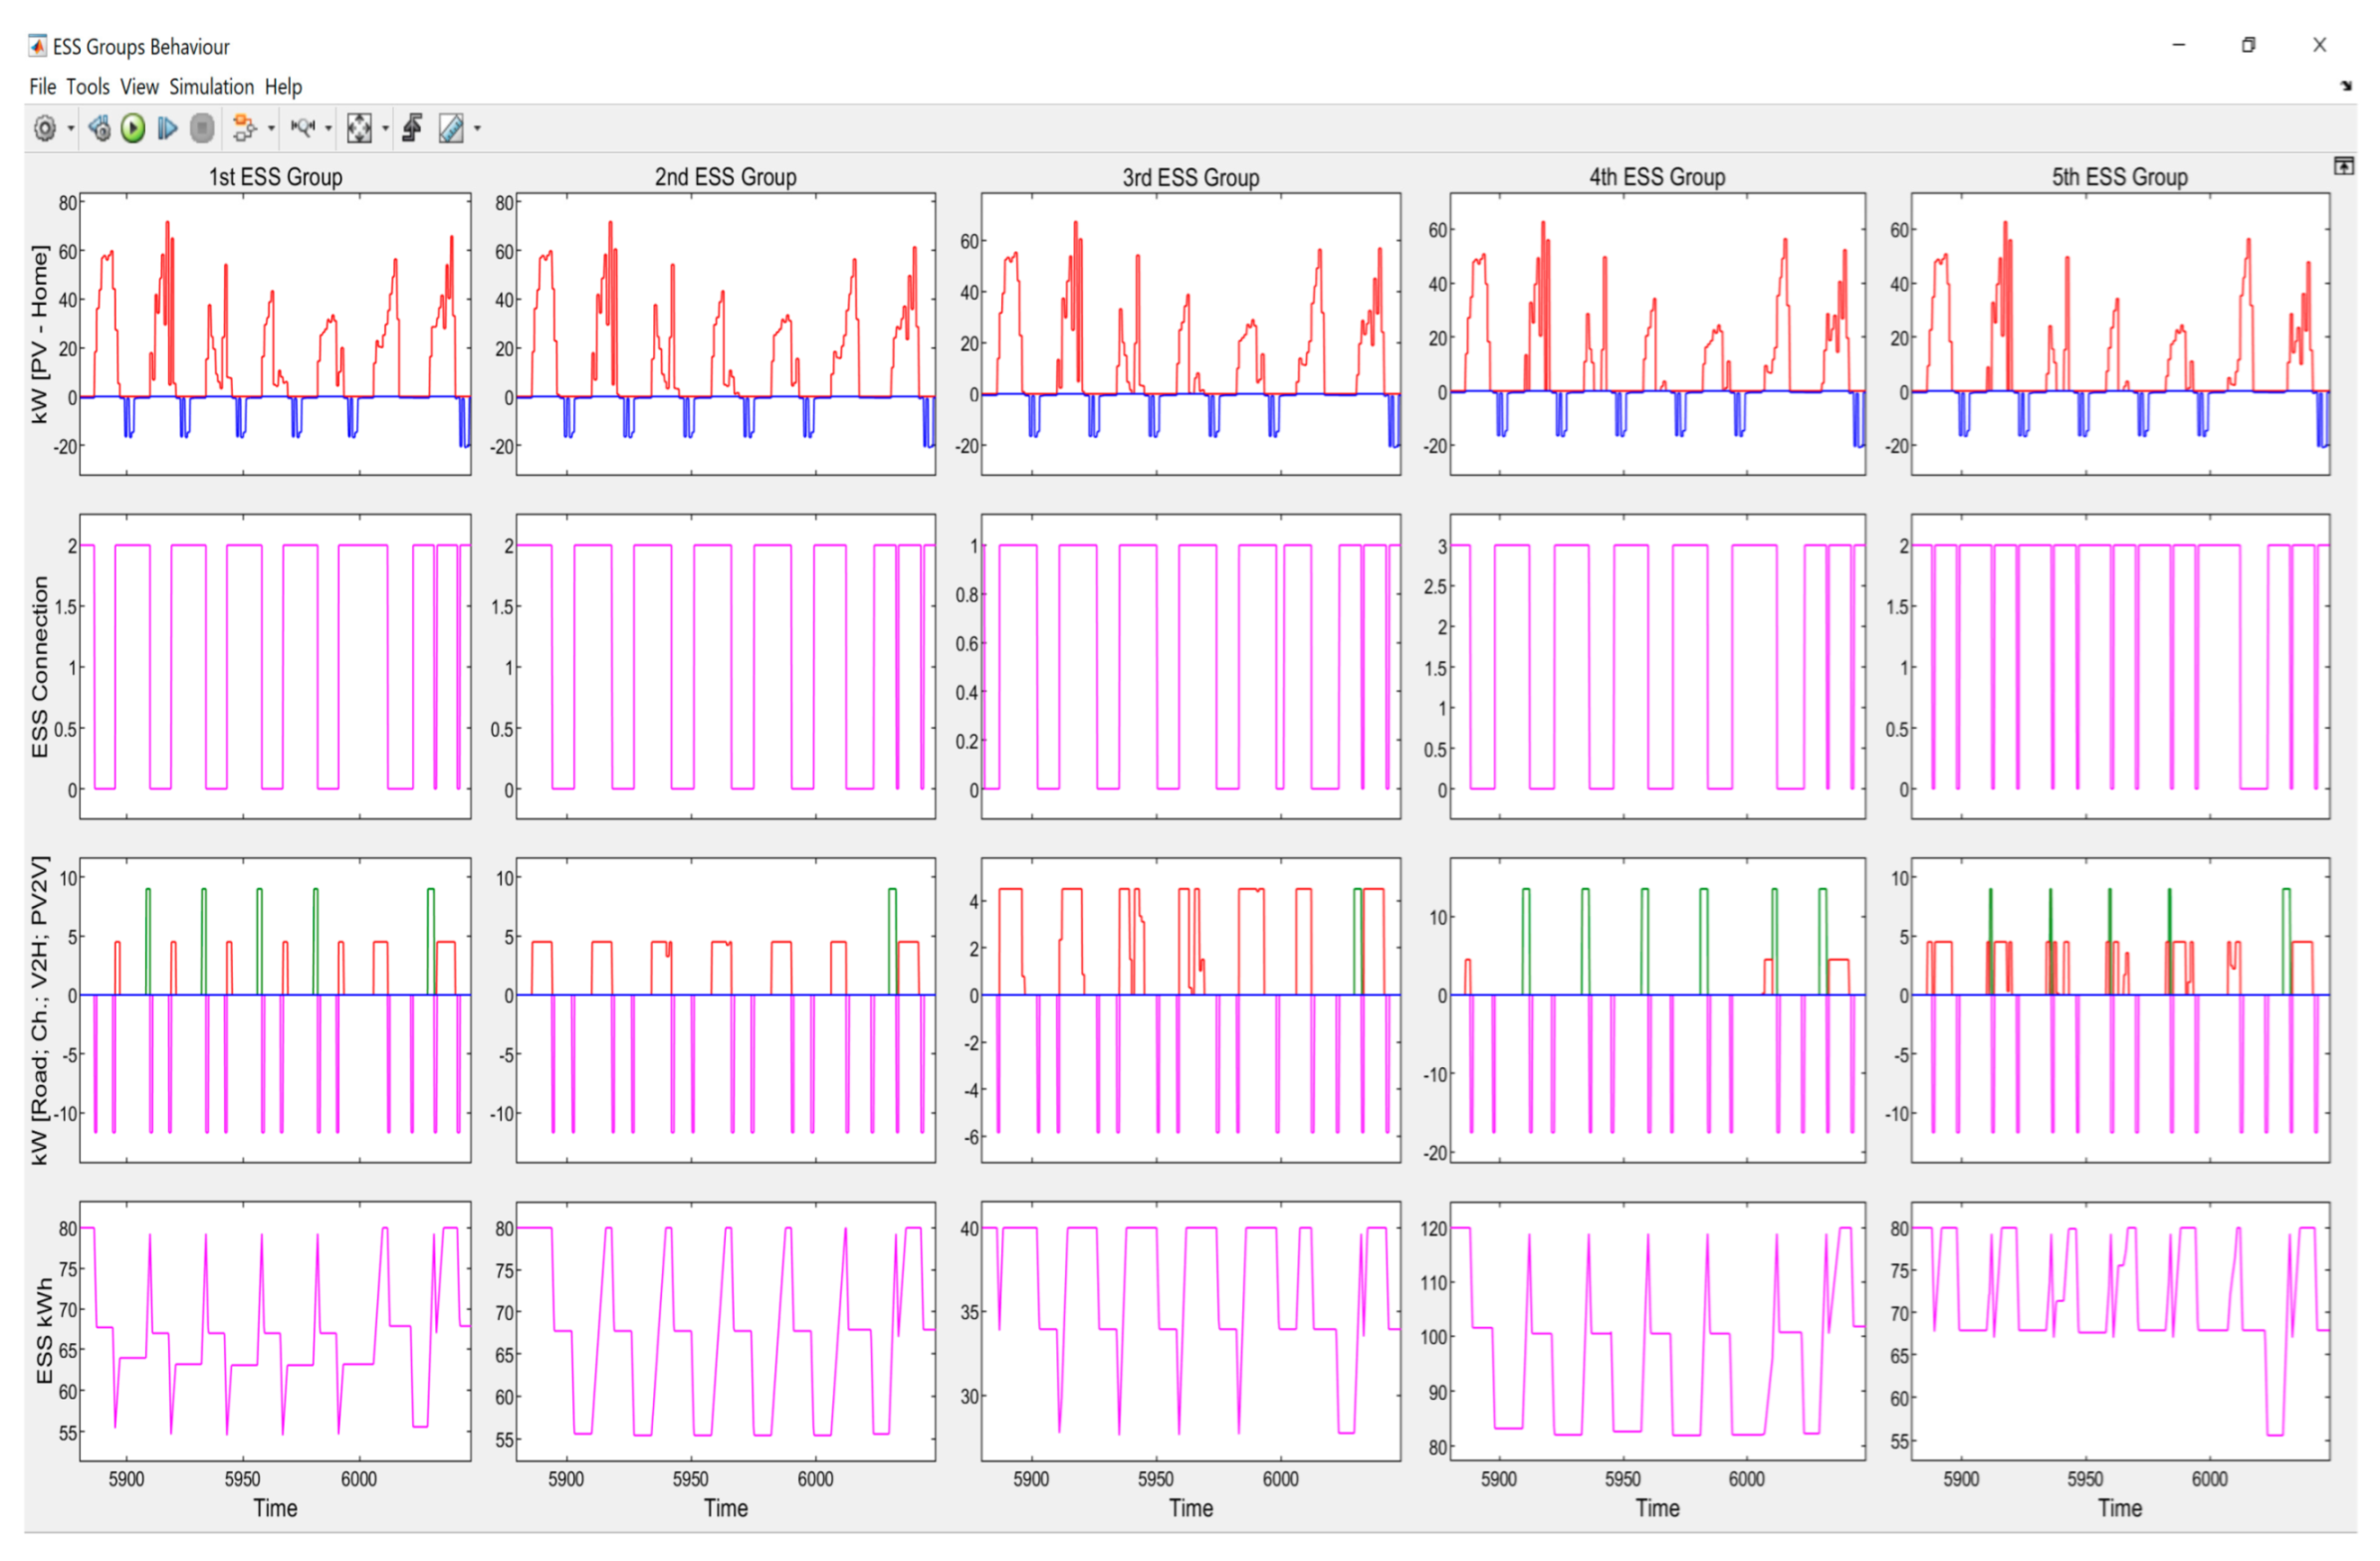This screenshot has height=1561, width=2380.
Task: Open the scale axes dropdown arrow
Action: click(385, 129)
